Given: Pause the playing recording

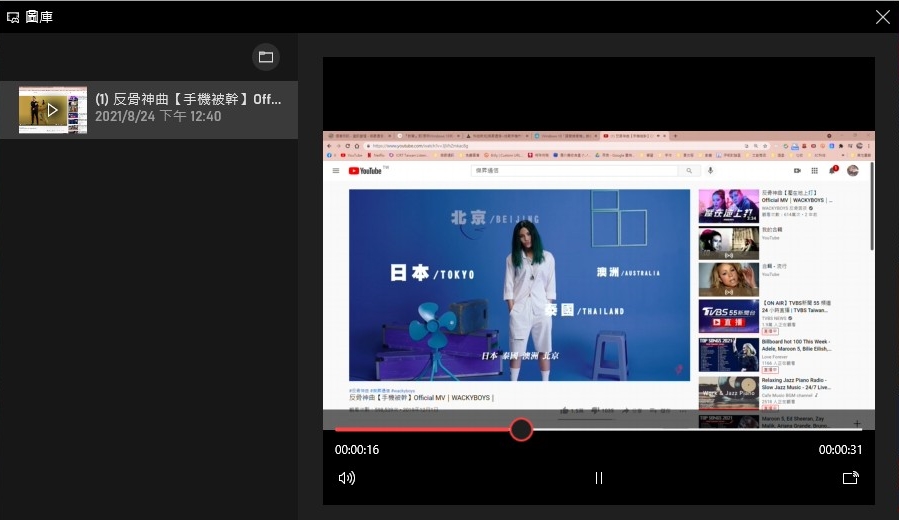Looking at the screenshot, I should click(x=599, y=478).
